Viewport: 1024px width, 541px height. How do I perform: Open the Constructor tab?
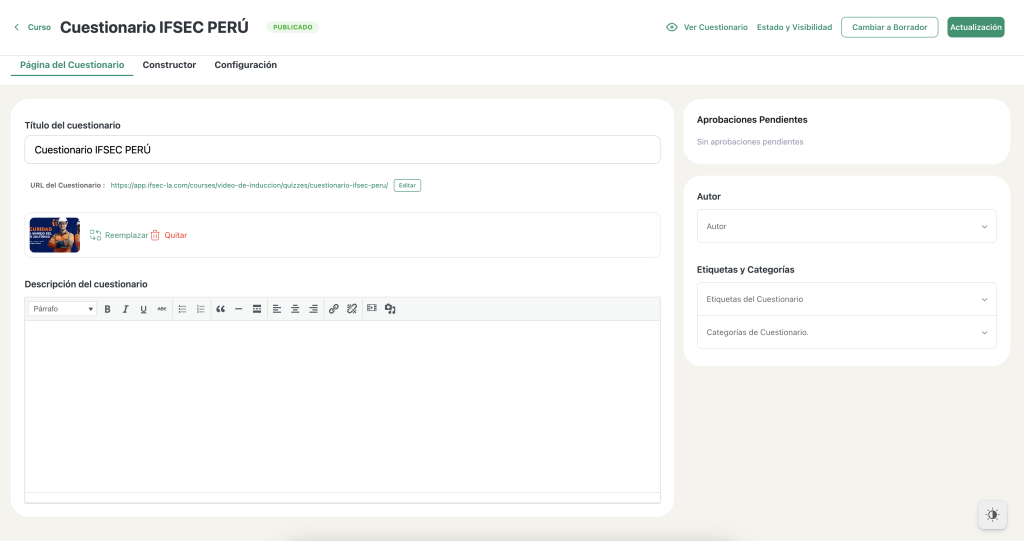point(169,65)
